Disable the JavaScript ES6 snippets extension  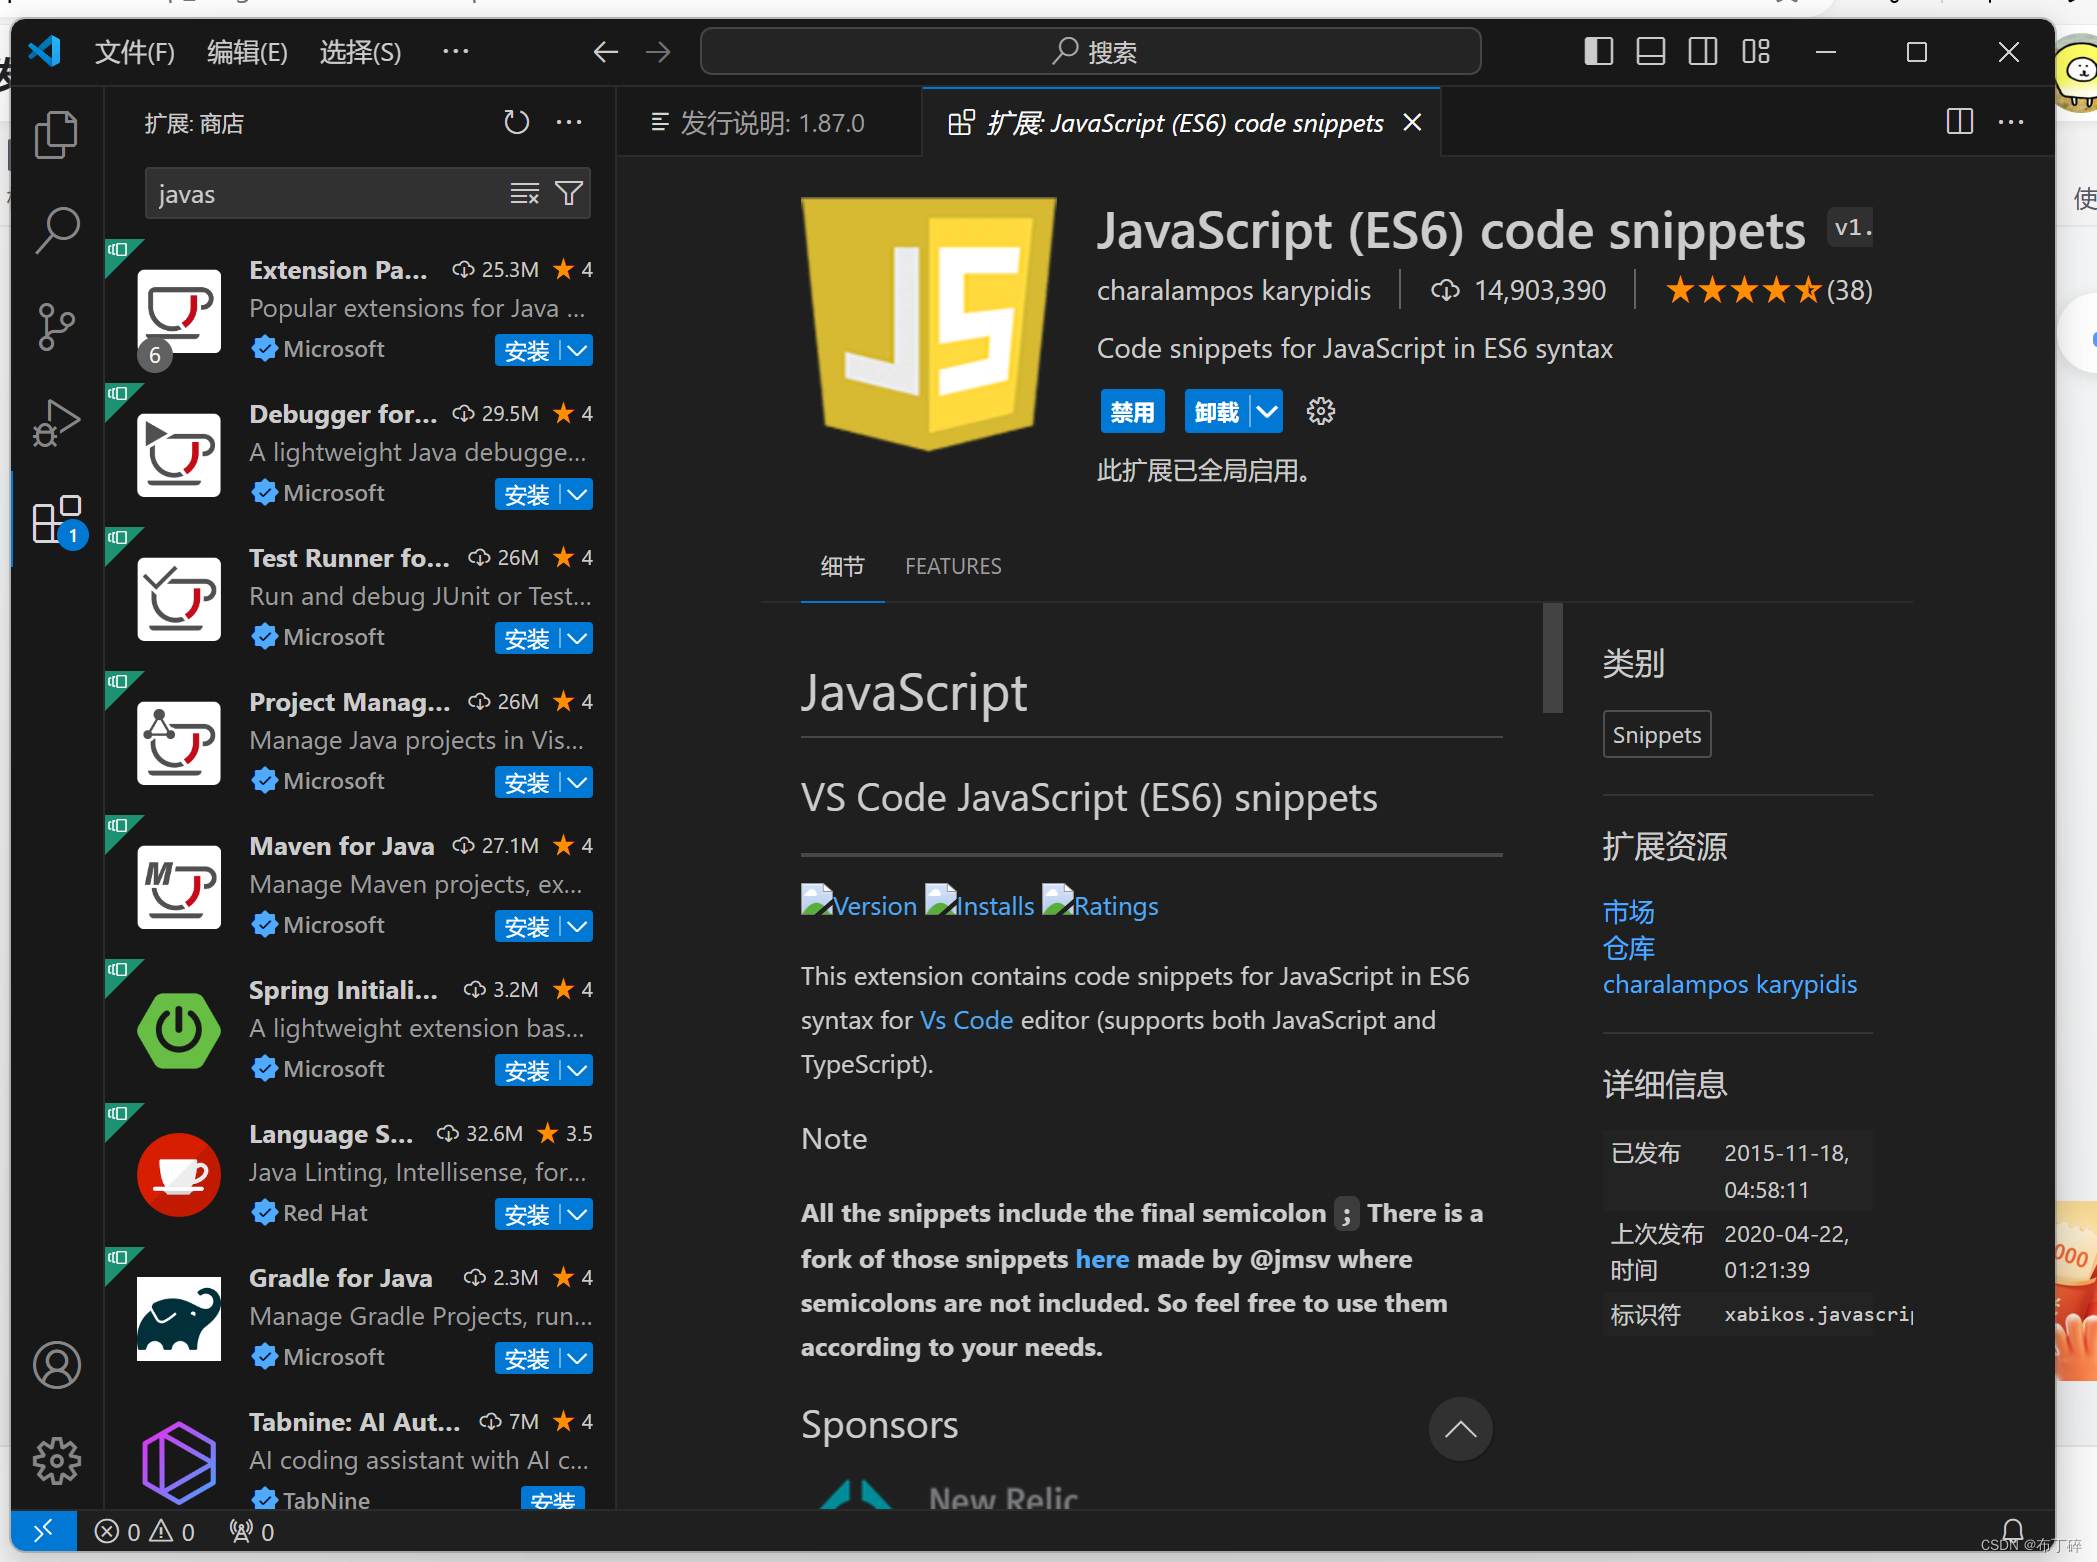click(x=1132, y=411)
